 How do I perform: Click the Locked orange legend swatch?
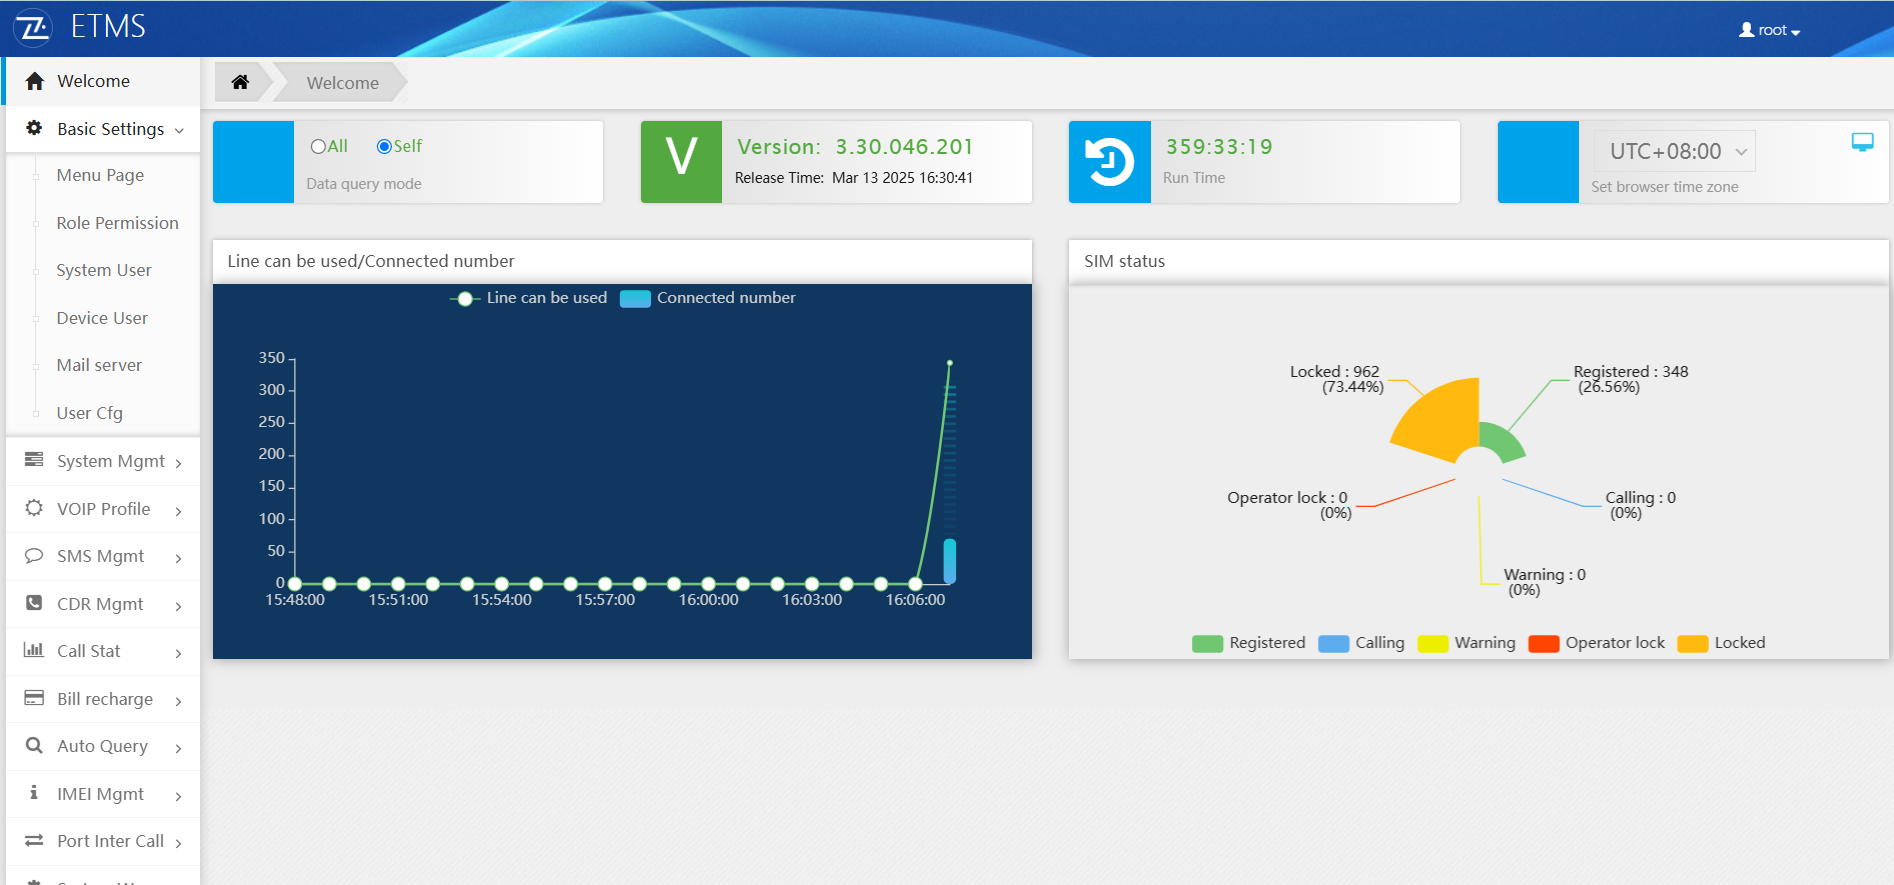pos(1692,644)
